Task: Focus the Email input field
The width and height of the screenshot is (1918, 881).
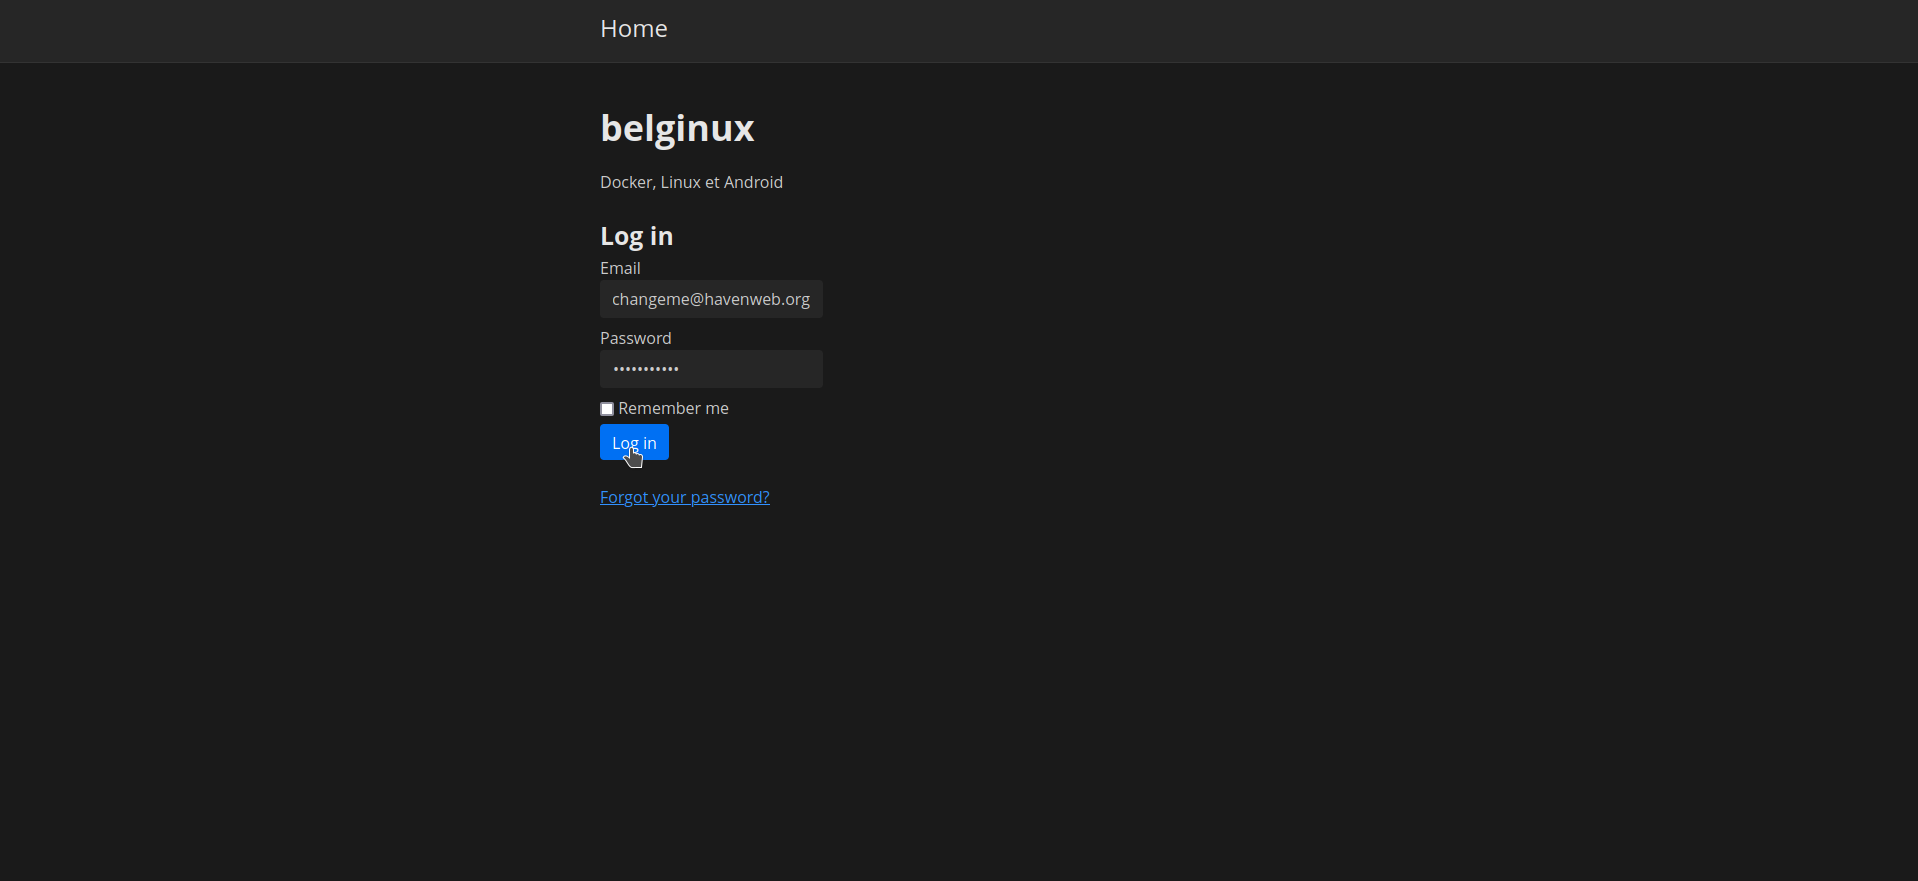Action: coord(710,299)
